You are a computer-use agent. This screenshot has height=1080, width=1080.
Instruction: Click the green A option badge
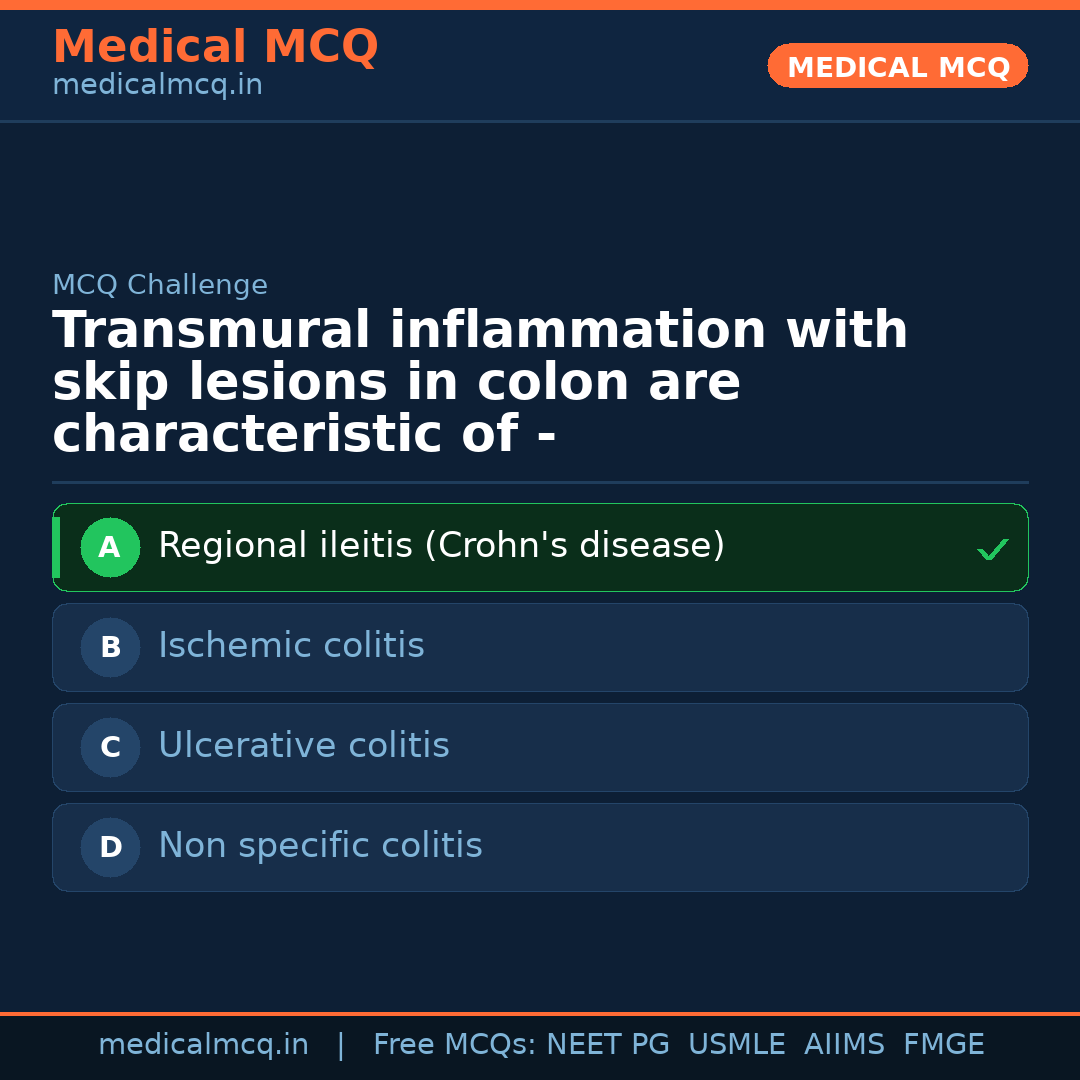[x=110, y=547]
